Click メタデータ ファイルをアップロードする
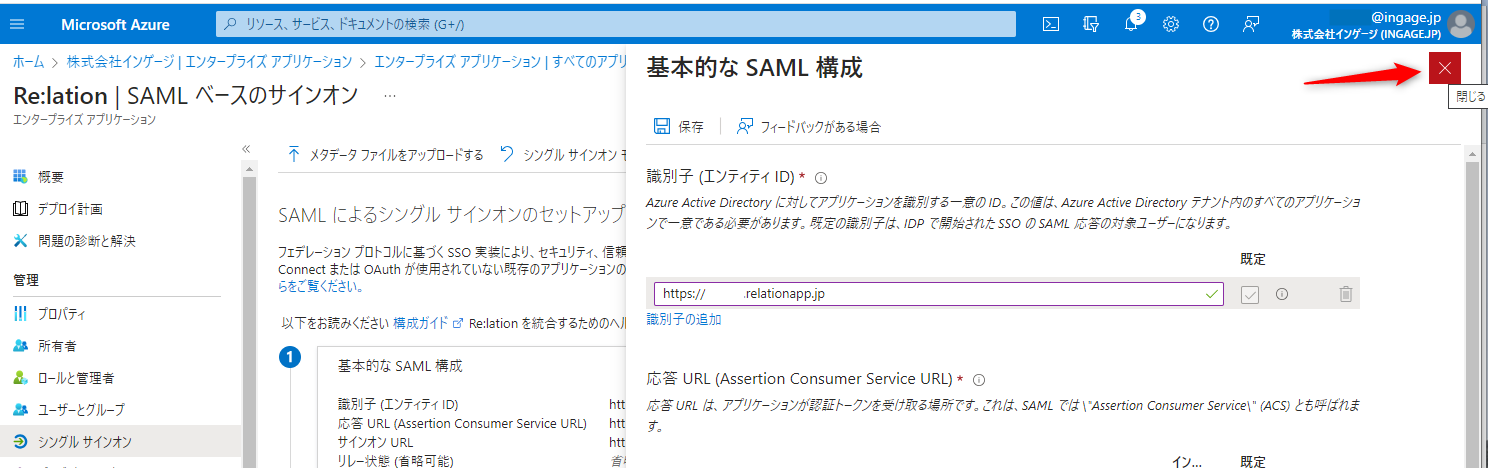Screen dimensions: 1488x468 [x=385, y=154]
